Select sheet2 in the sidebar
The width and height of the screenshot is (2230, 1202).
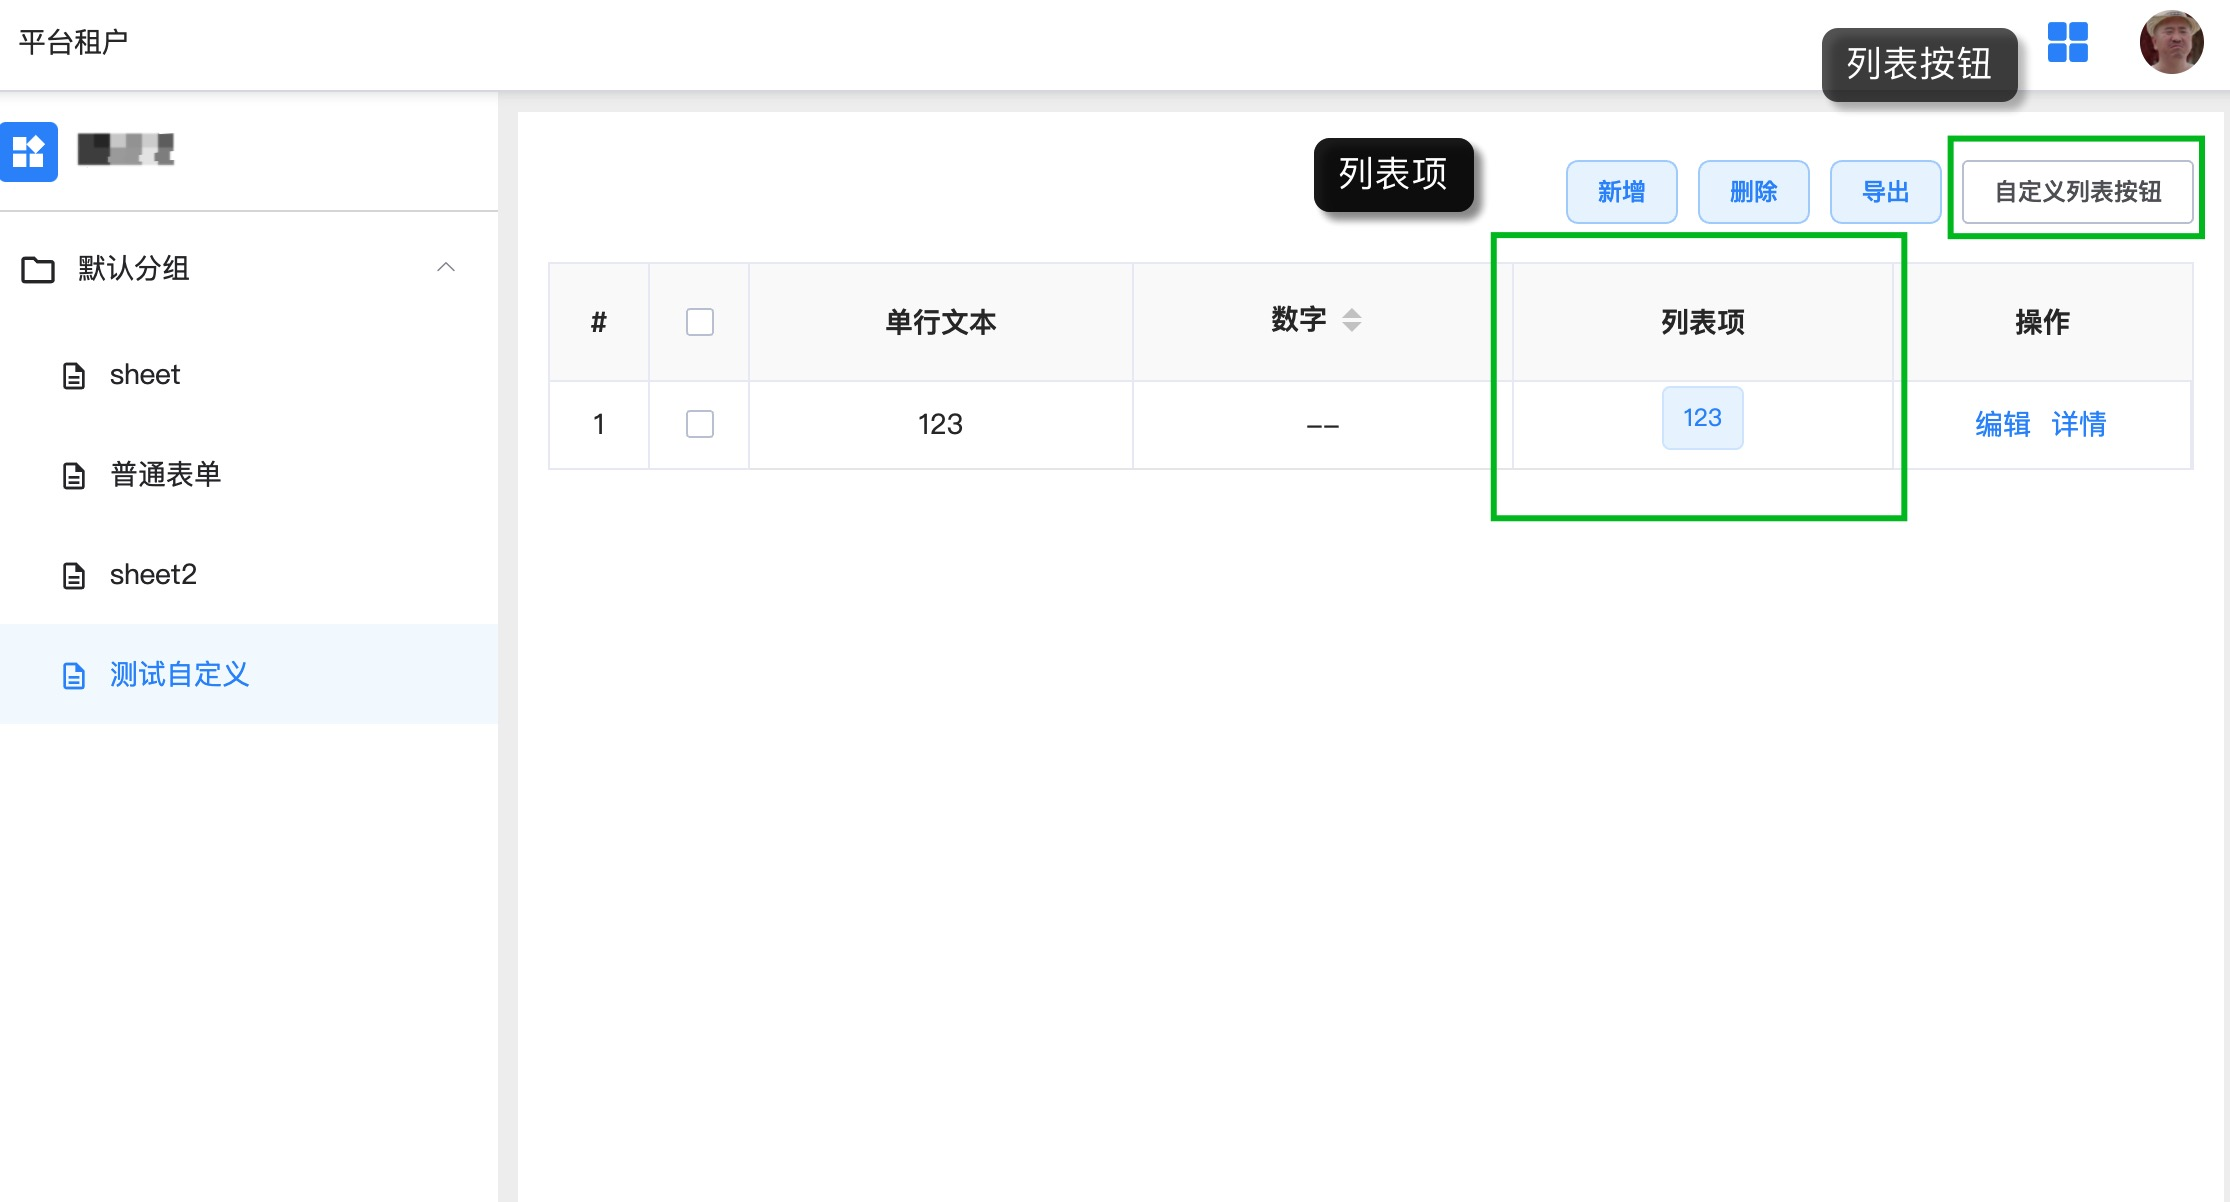tap(153, 574)
